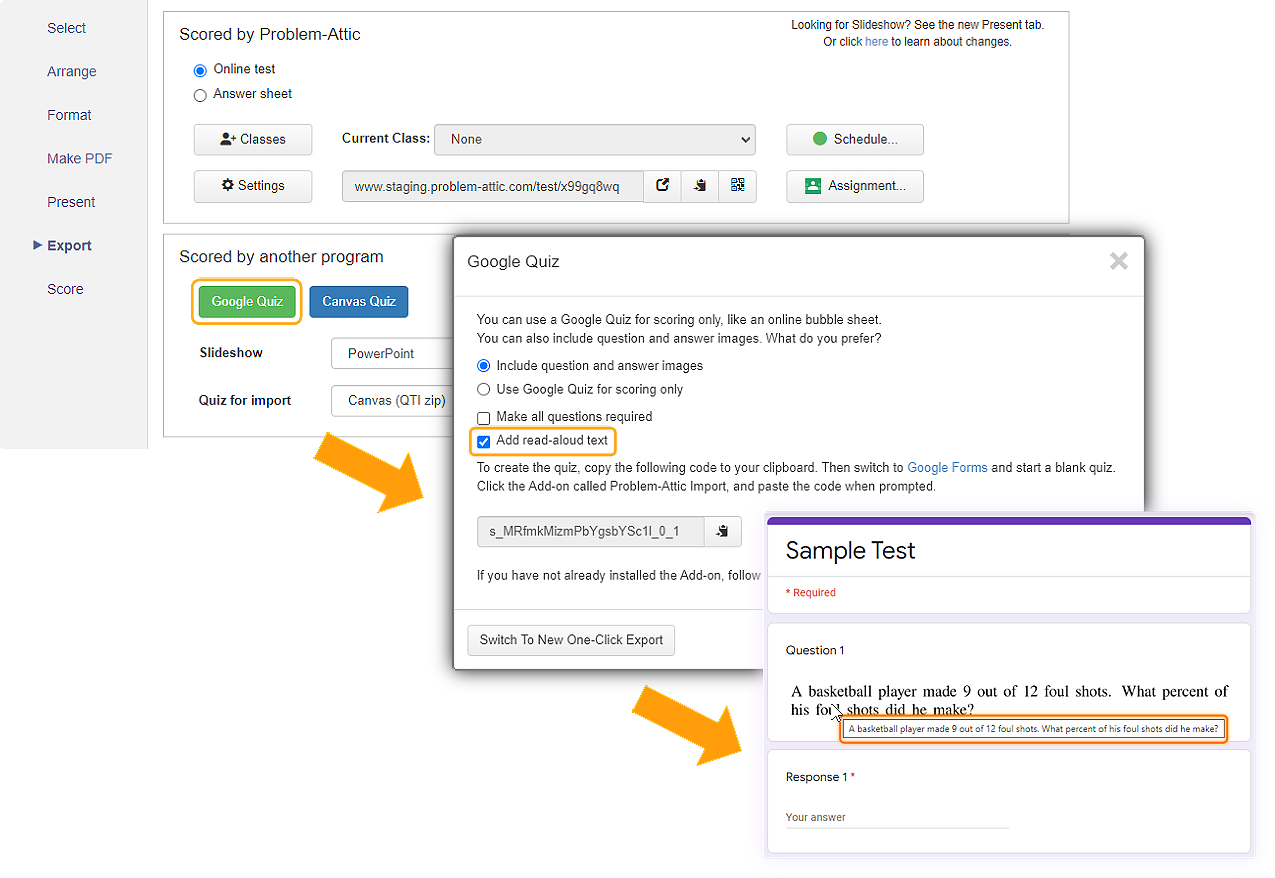The image size is (1275, 878).
Task: Click the quiz code field
Action: pyautogui.click(x=591, y=532)
